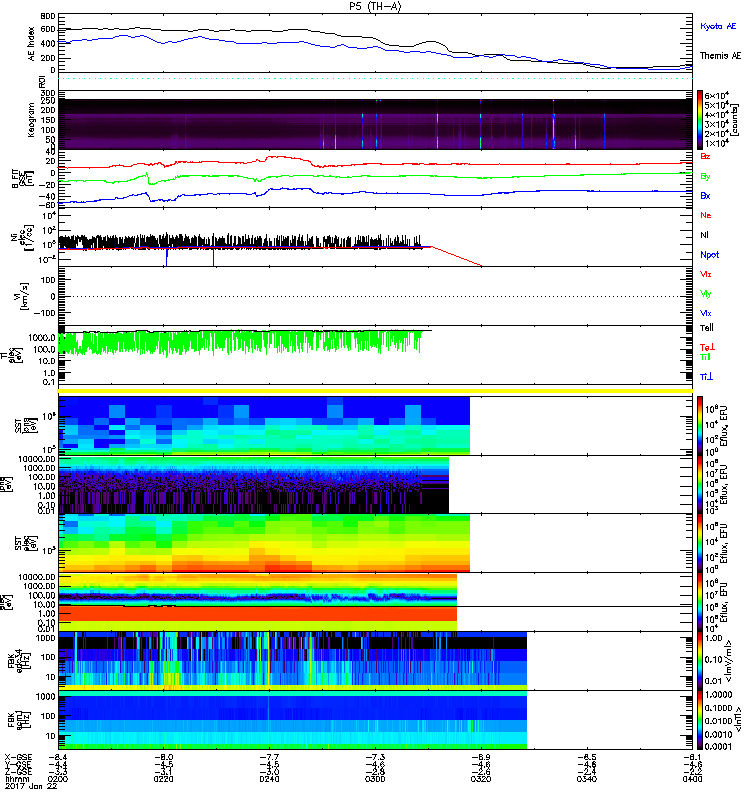Select the blue Bx legend label
The height and width of the screenshot is (800, 750).
point(705,195)
